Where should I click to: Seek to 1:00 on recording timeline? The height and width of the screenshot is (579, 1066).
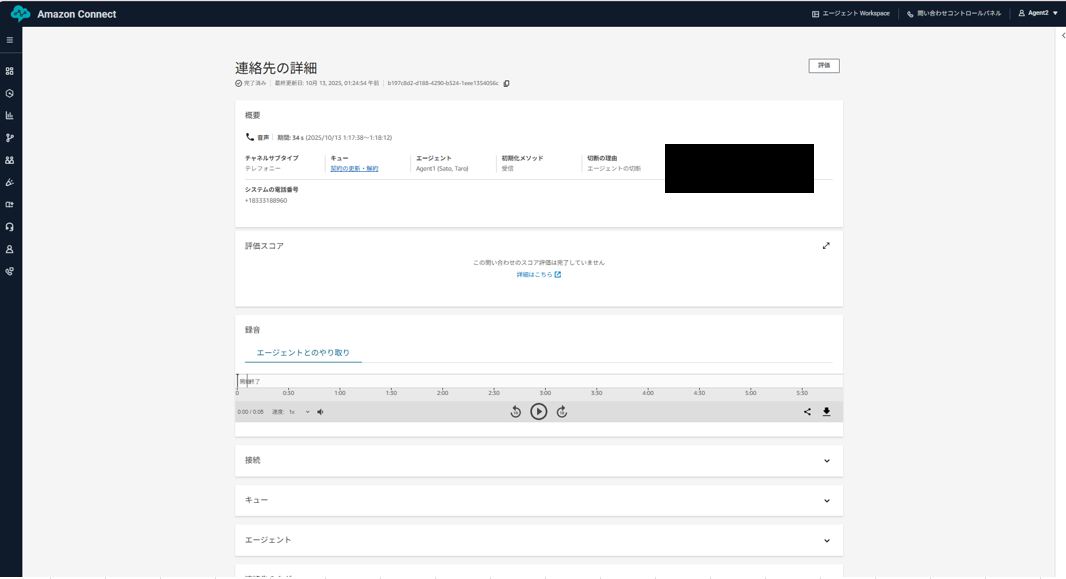[x=340, y=393]
